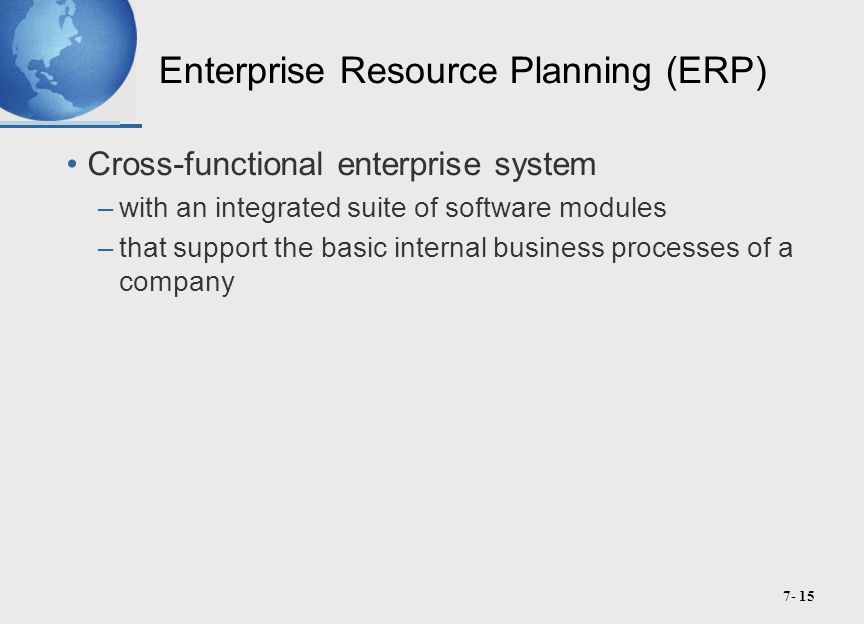Click the slide number 7-15
This screenshot has height=624, width=864.
point(798,596)
